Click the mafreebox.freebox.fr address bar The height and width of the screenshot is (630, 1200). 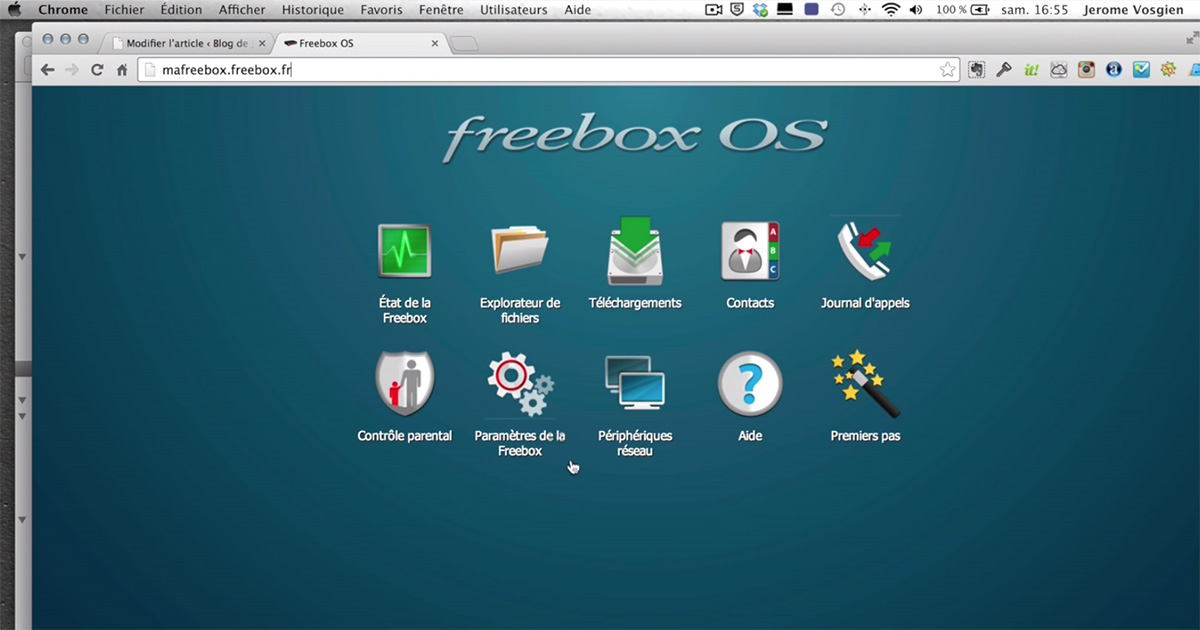(x=547, y=70)
